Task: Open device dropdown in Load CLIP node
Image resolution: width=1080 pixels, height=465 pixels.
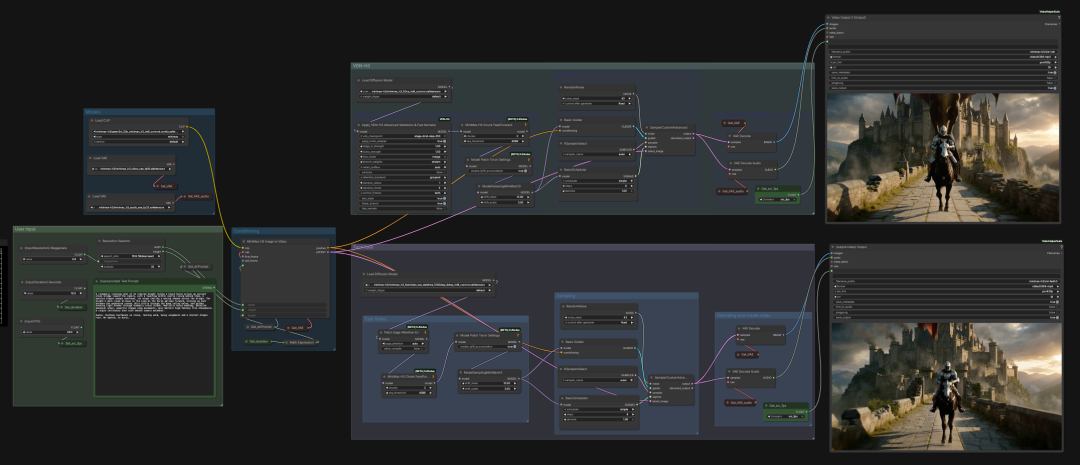Action: click(x=138, y=142)
